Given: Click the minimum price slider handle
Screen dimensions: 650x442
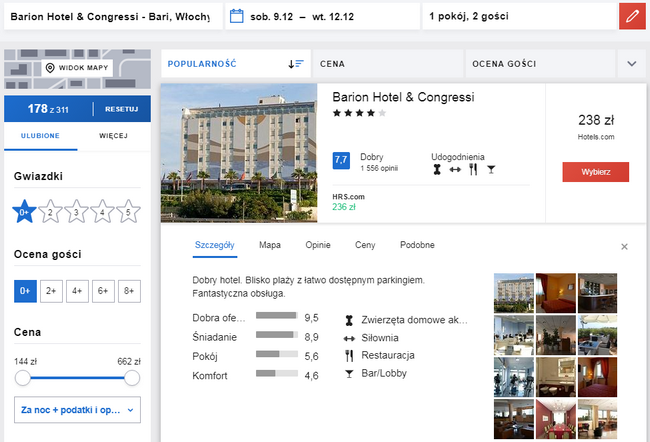Looking at the screenshot, I should click(23, 378).
